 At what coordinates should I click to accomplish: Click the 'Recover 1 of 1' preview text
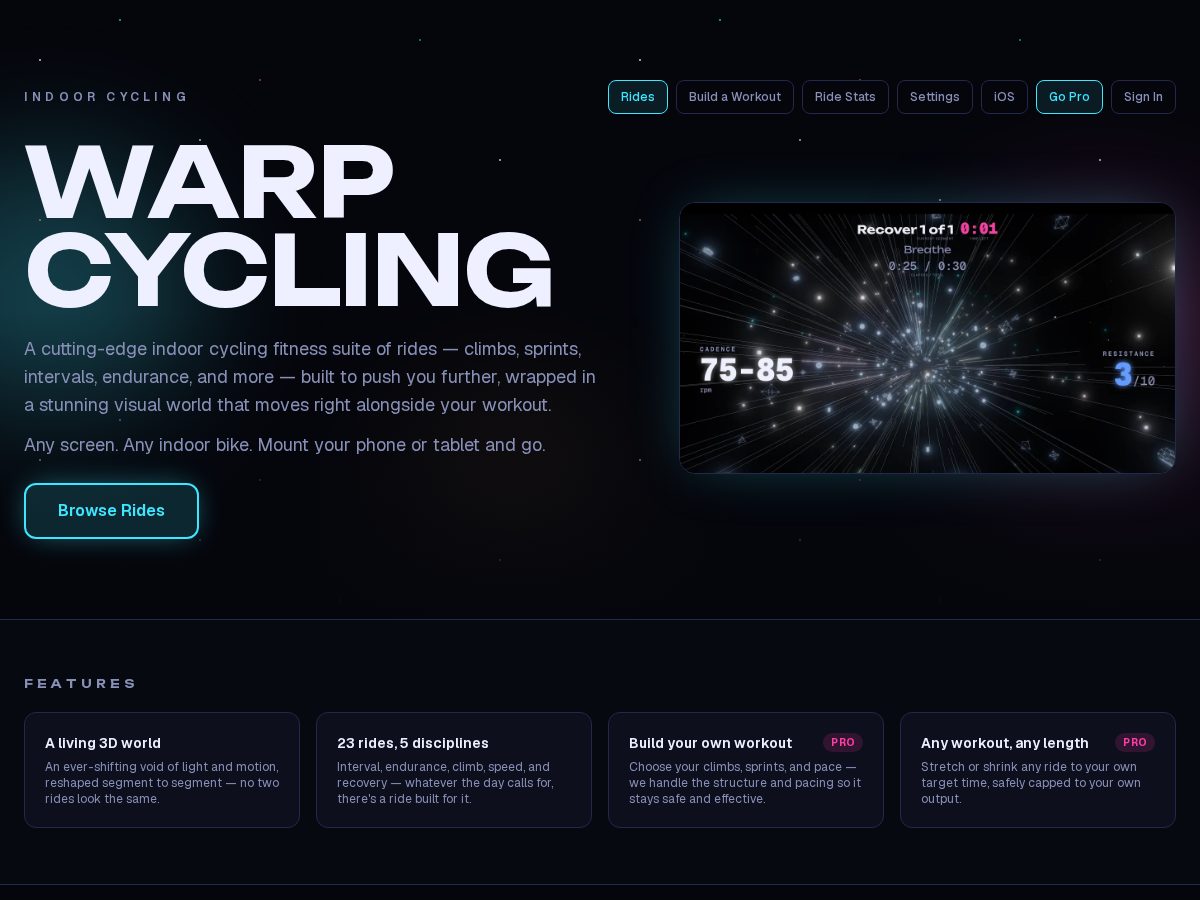click(905, 229)
